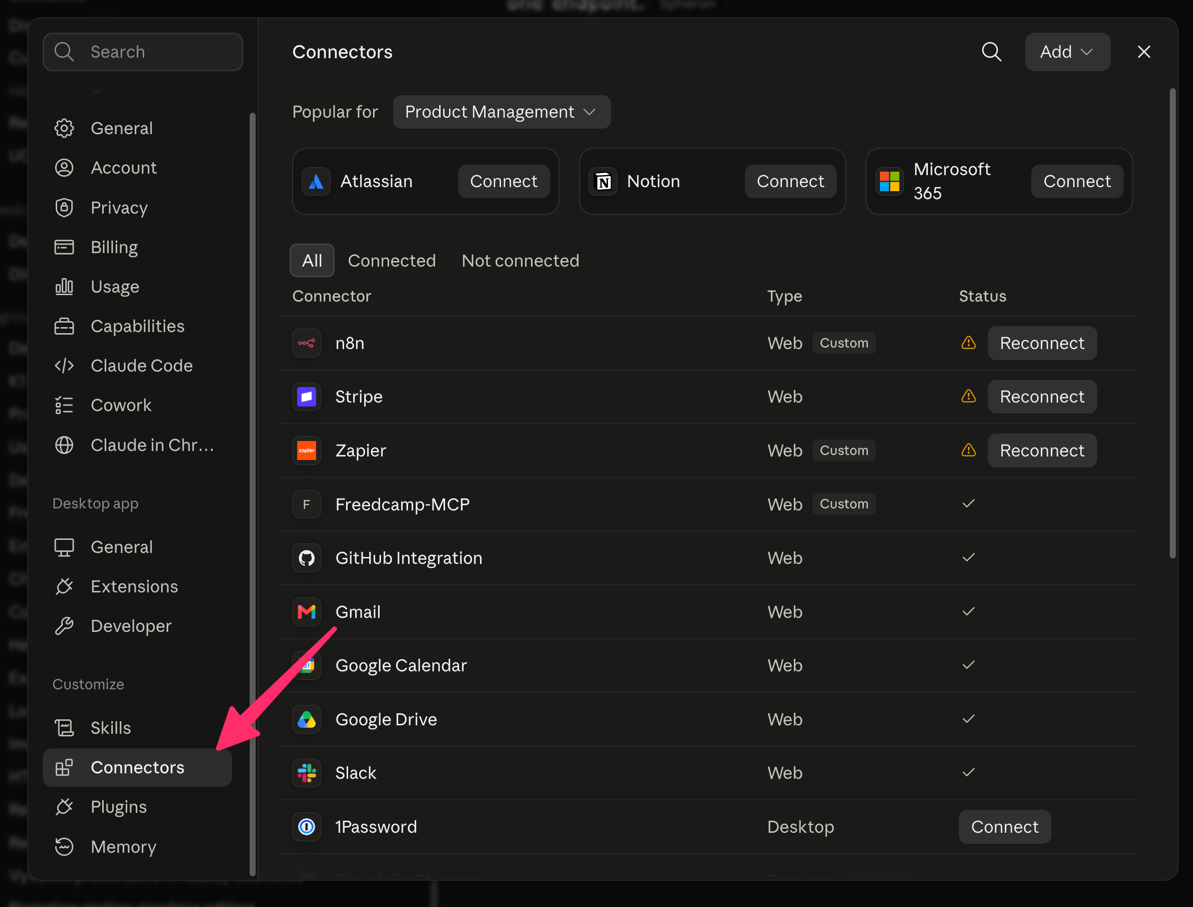Switch to the Connected filter tab
The image size is (1193, 907).
pyautogui.click(x=392, y=261)
